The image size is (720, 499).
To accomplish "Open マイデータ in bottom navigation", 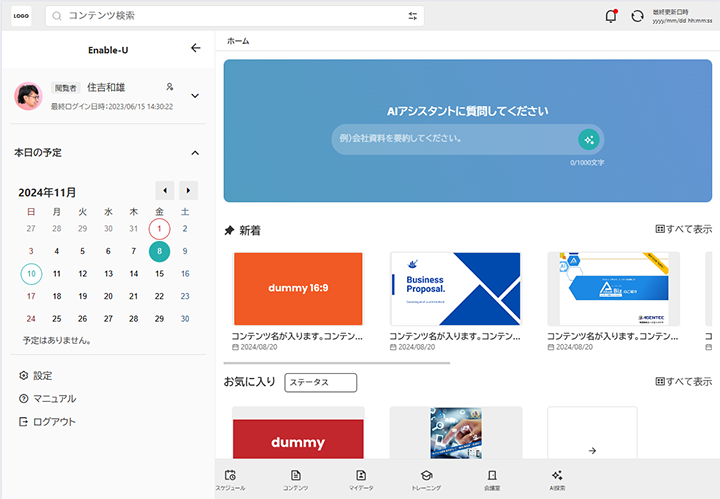I will click(361, 480).
